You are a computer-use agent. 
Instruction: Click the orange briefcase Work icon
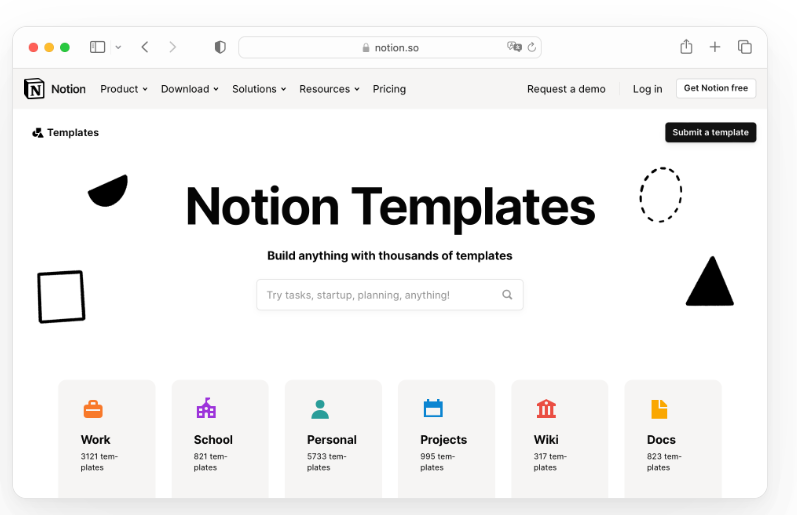[x=93, y=409]
